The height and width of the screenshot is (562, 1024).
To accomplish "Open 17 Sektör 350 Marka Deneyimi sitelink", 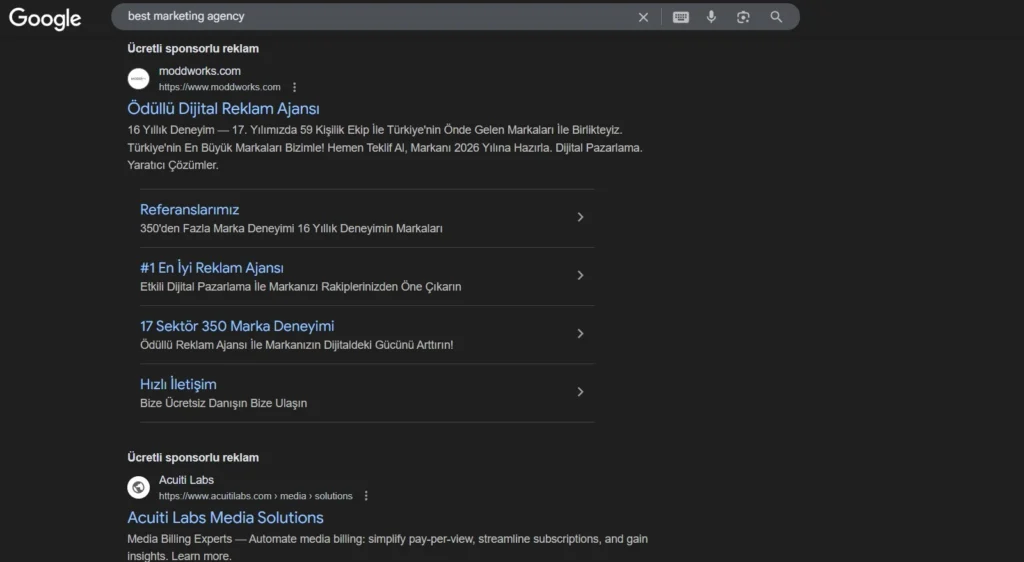I will (x=237, y=326).
